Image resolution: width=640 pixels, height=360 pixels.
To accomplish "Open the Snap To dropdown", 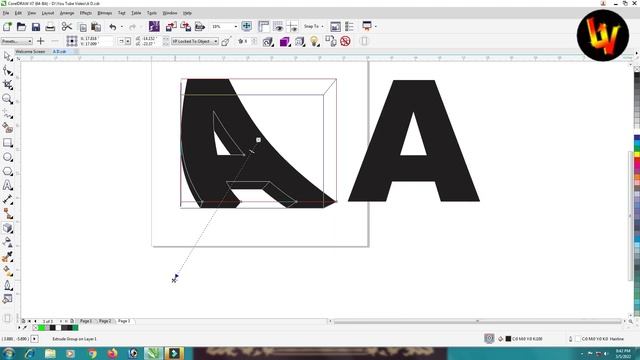I will tap(313, 27).
